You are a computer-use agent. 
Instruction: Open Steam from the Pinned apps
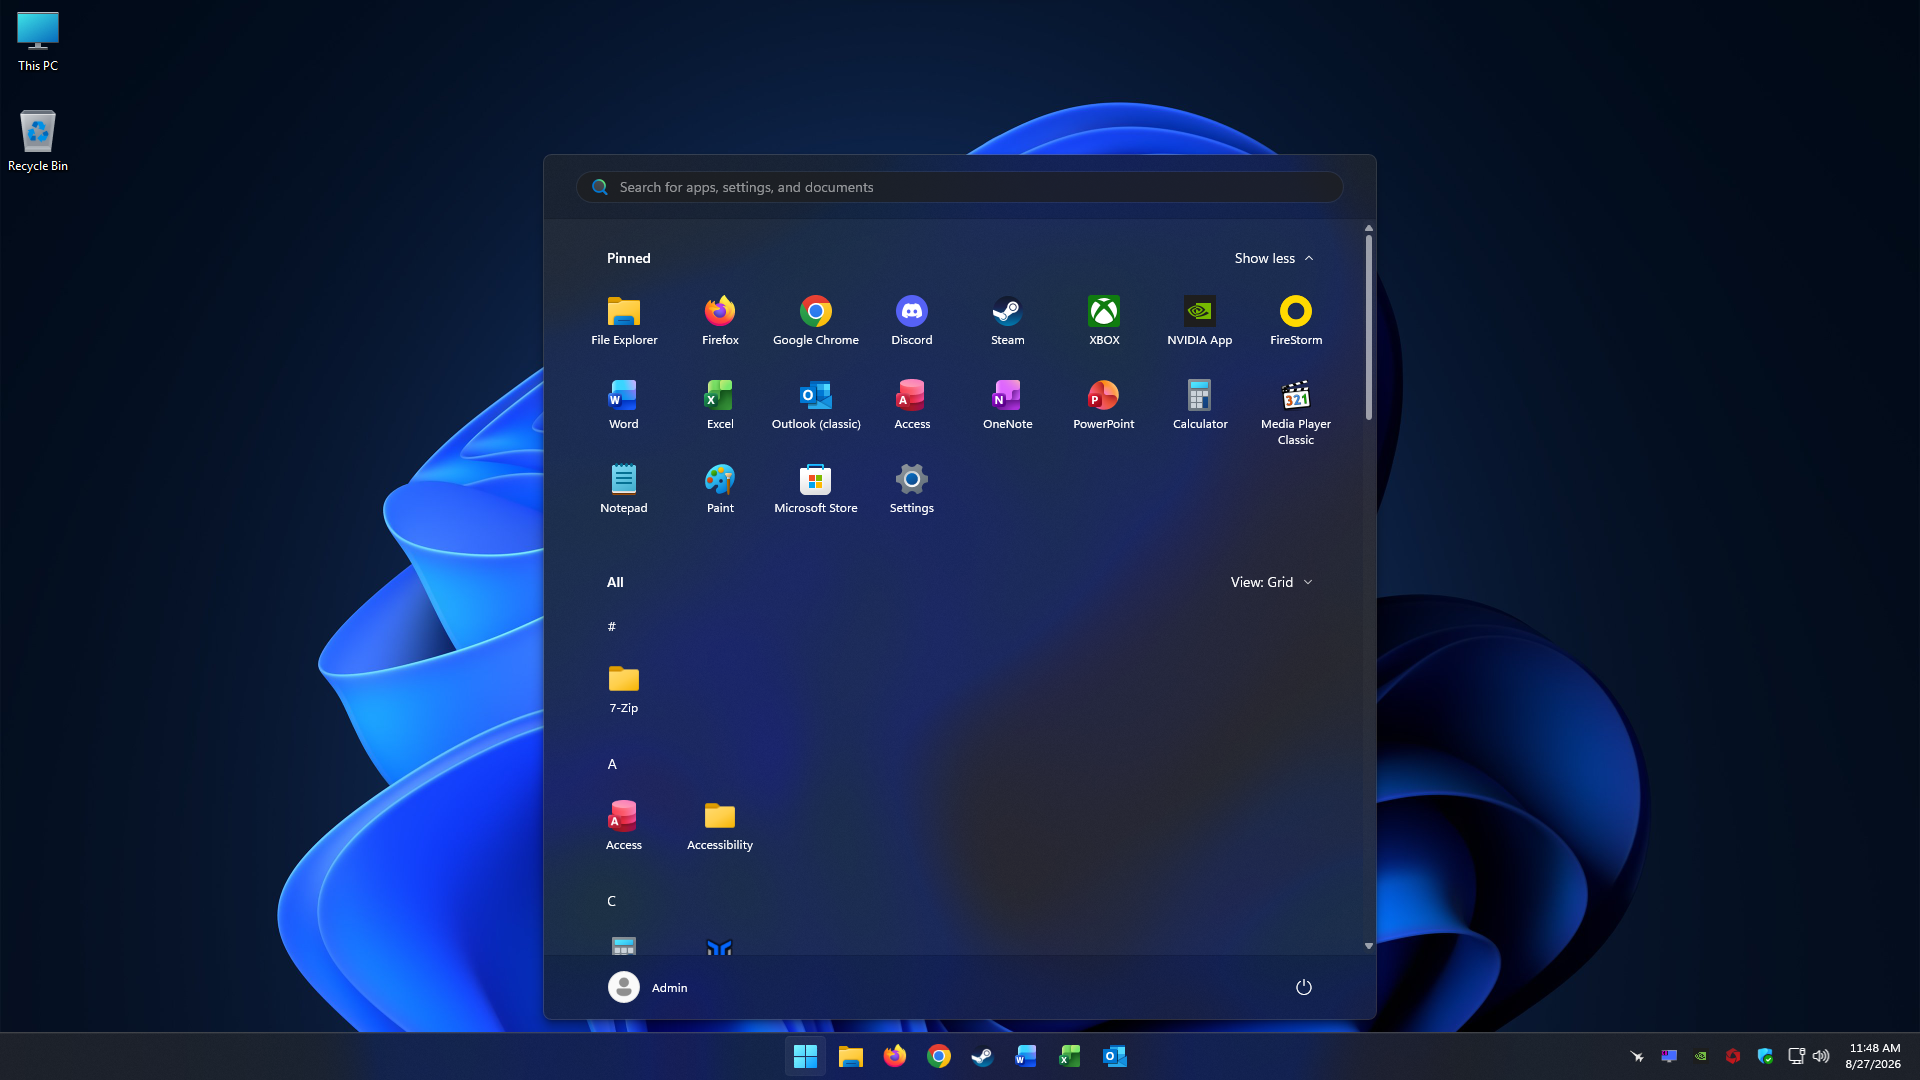pyautogui.click(x=1008, y=321)
